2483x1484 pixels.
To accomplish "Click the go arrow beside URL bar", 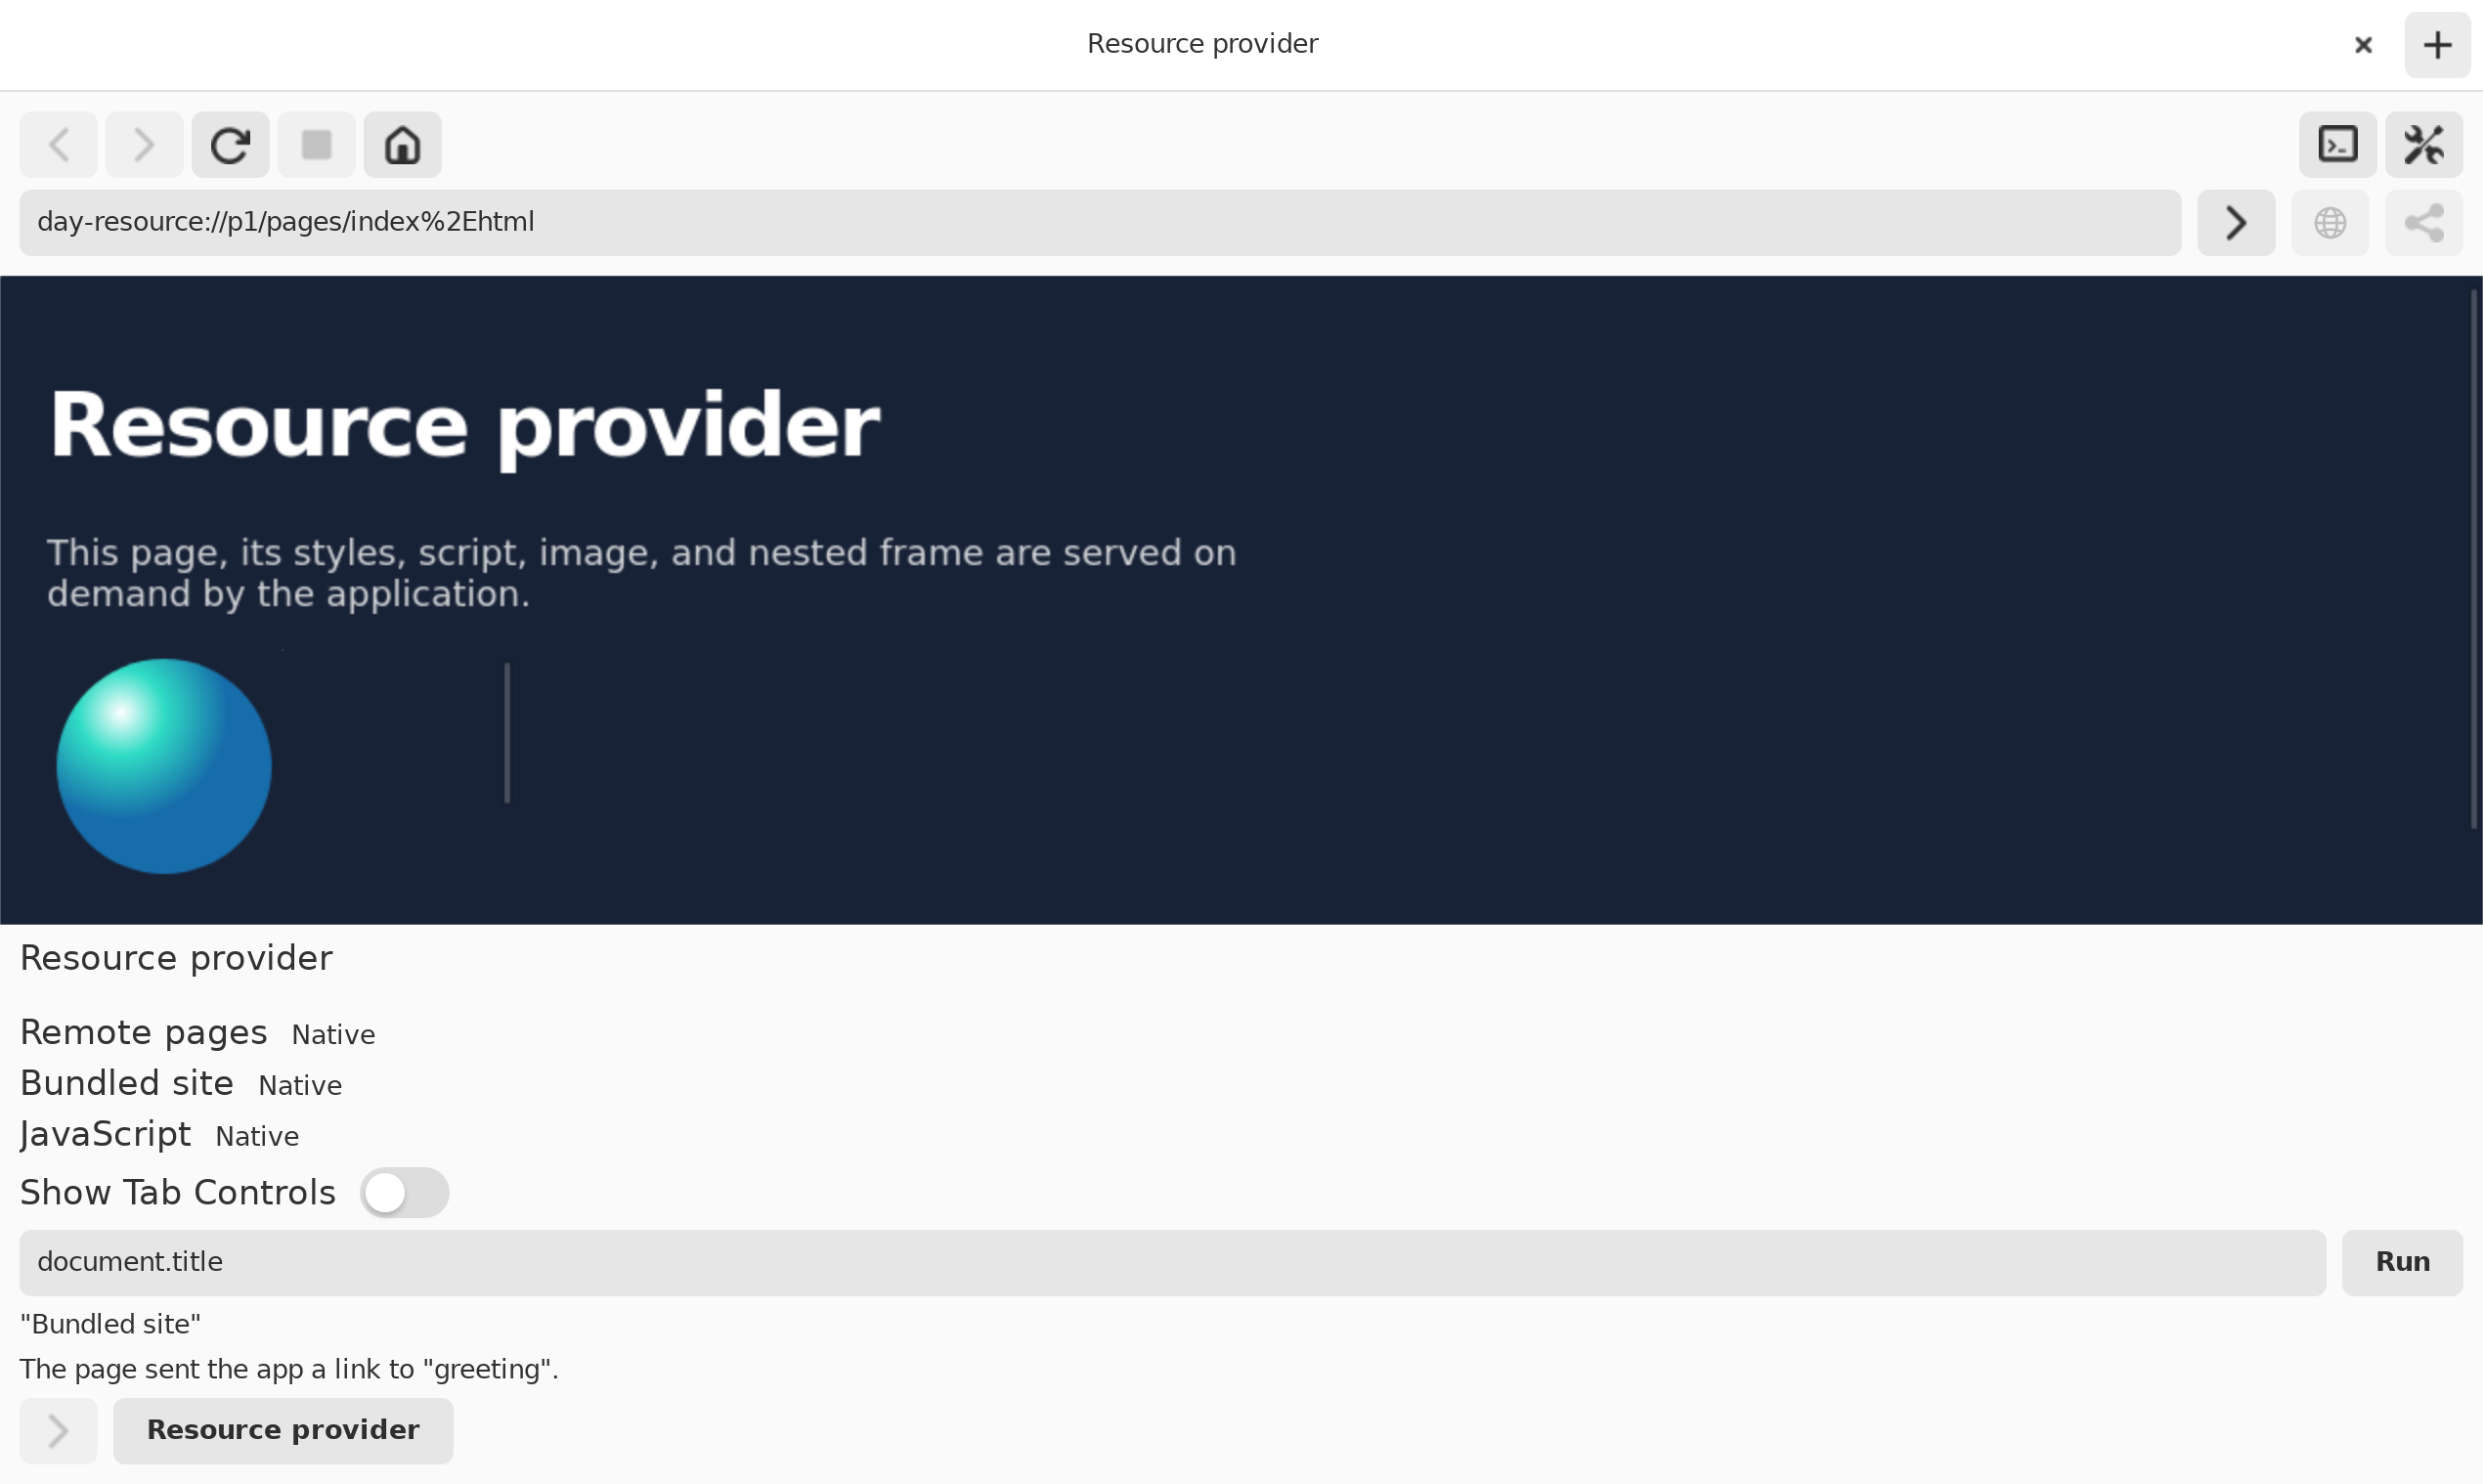I will point(2236,223).
